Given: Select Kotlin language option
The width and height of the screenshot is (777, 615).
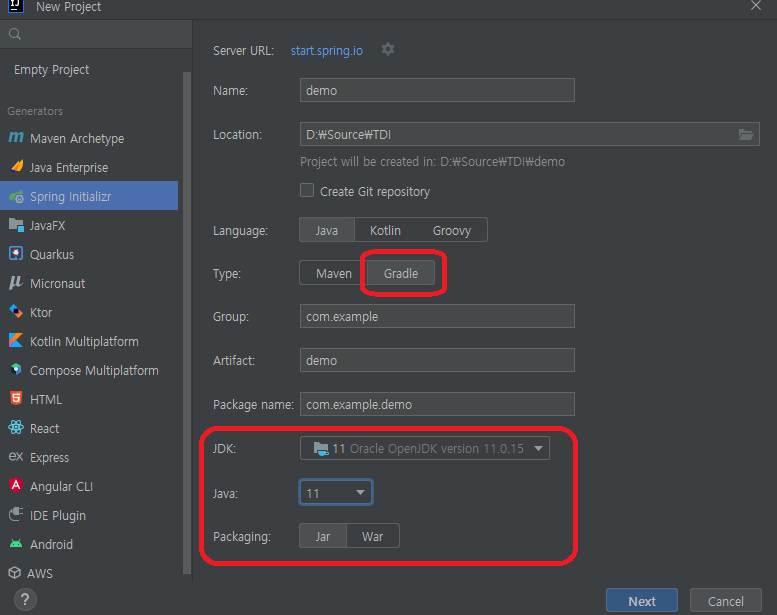Looking at the screenshot, I should 385,230.
